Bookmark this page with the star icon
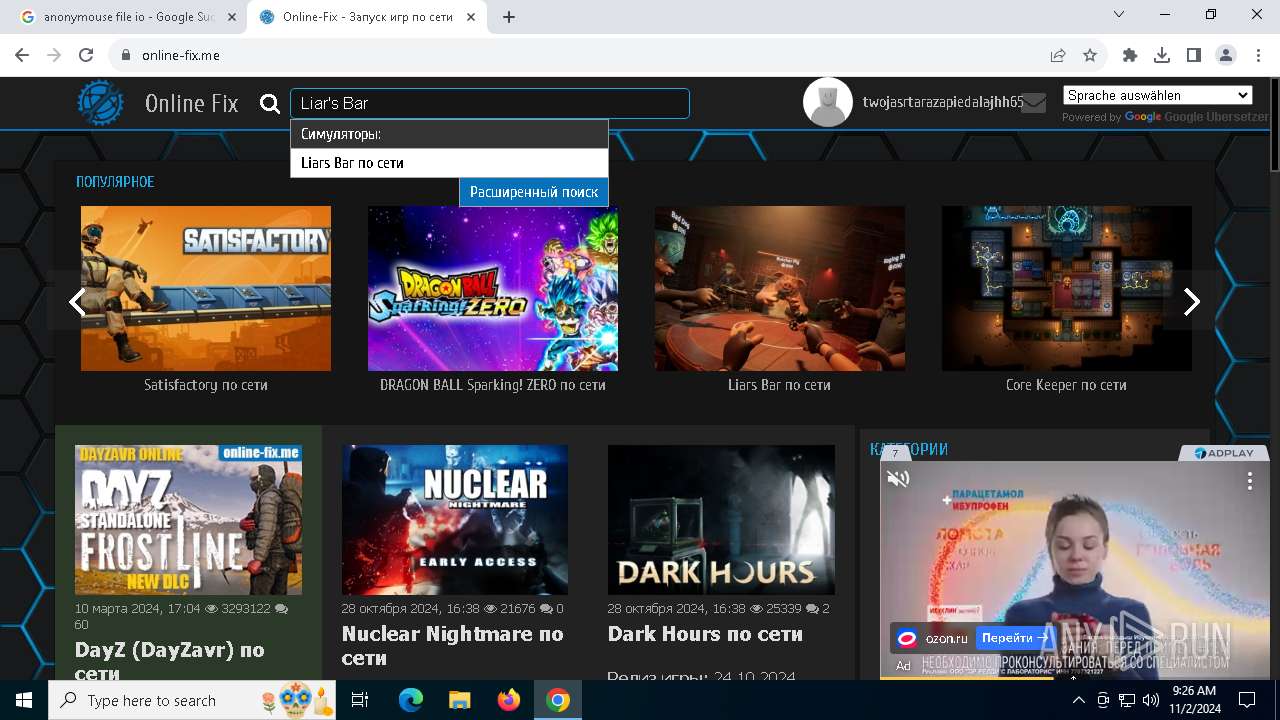The height and width of the screenshot is (720, 1280). pos(1090,56)
